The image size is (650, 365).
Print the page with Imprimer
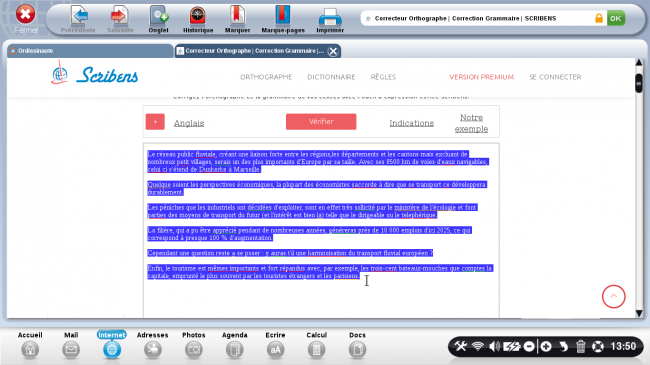pyautogui.click(x=330, y=17)
